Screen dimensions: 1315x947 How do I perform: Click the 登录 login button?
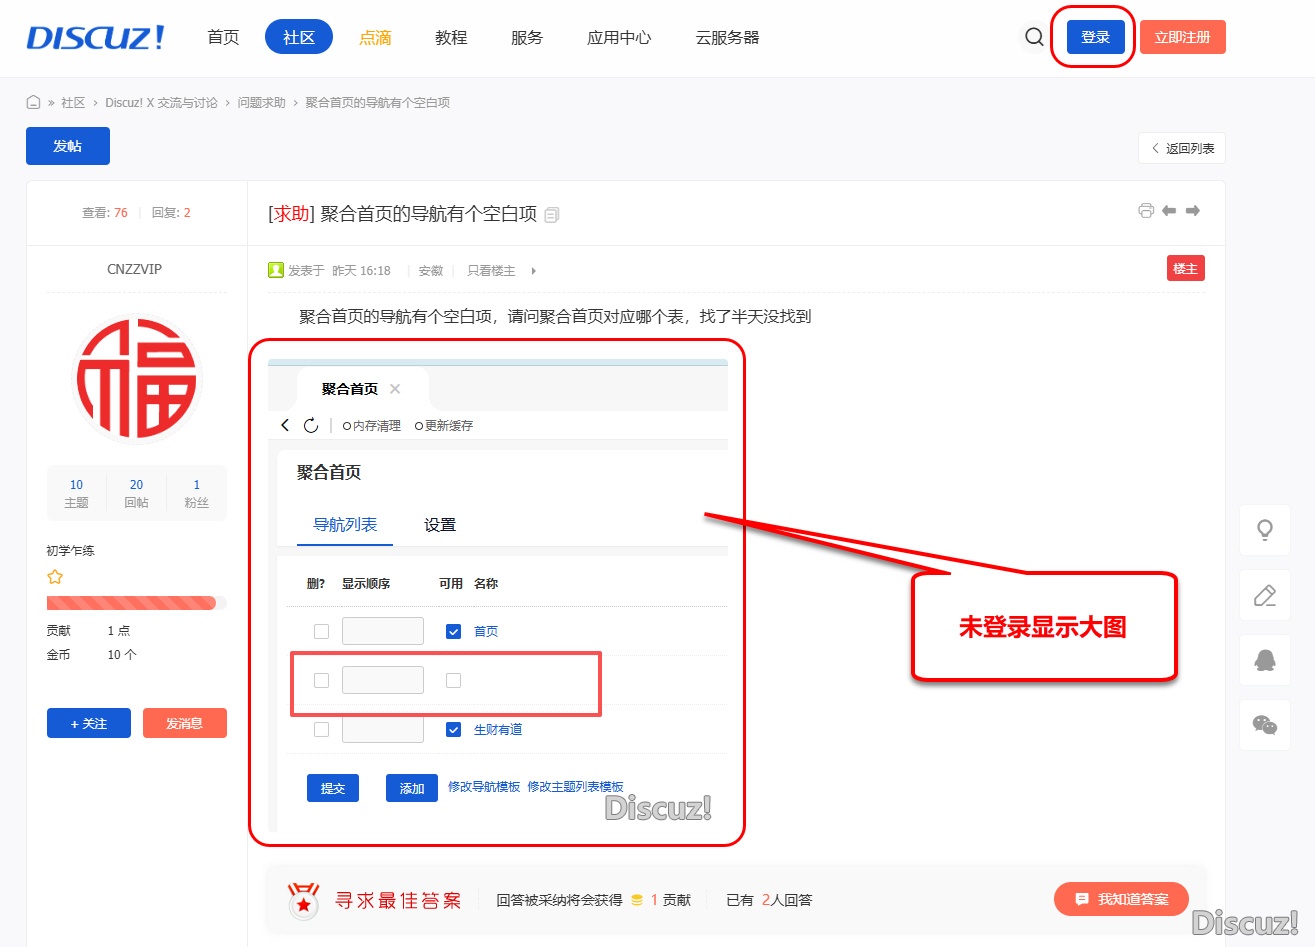[1095, 37]
